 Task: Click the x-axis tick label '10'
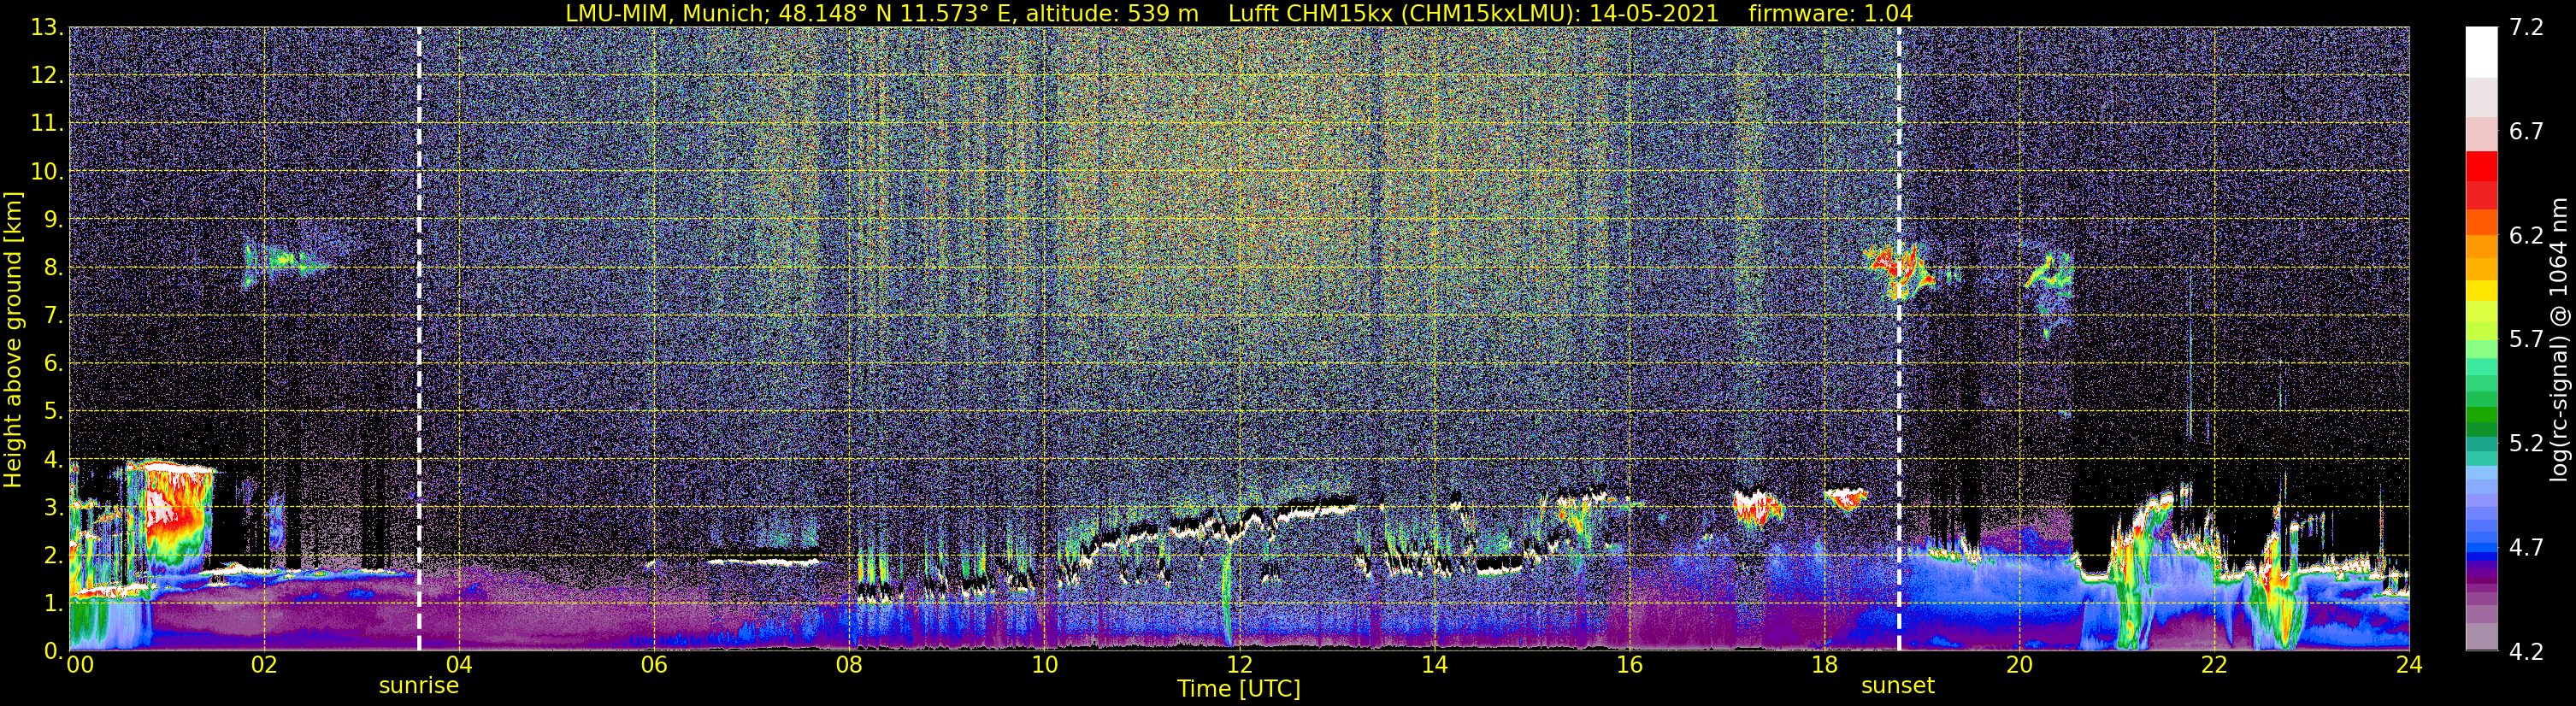coord(1044,665)
